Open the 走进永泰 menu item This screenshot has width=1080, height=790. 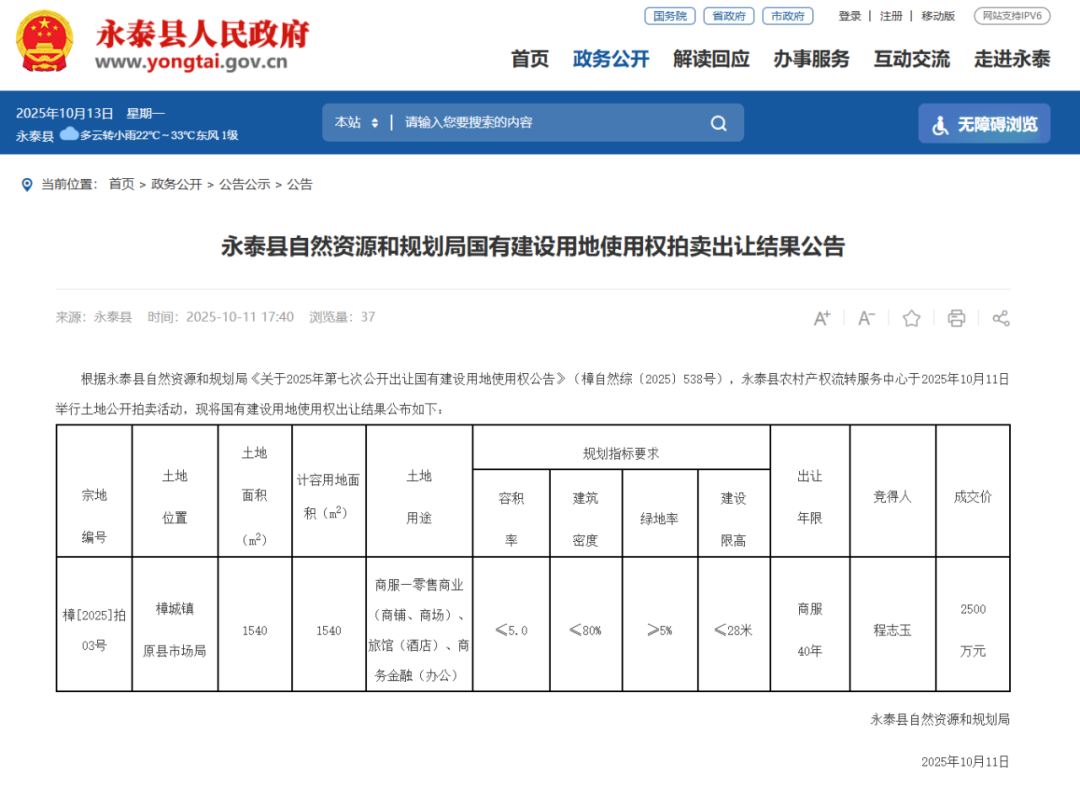1012,59
